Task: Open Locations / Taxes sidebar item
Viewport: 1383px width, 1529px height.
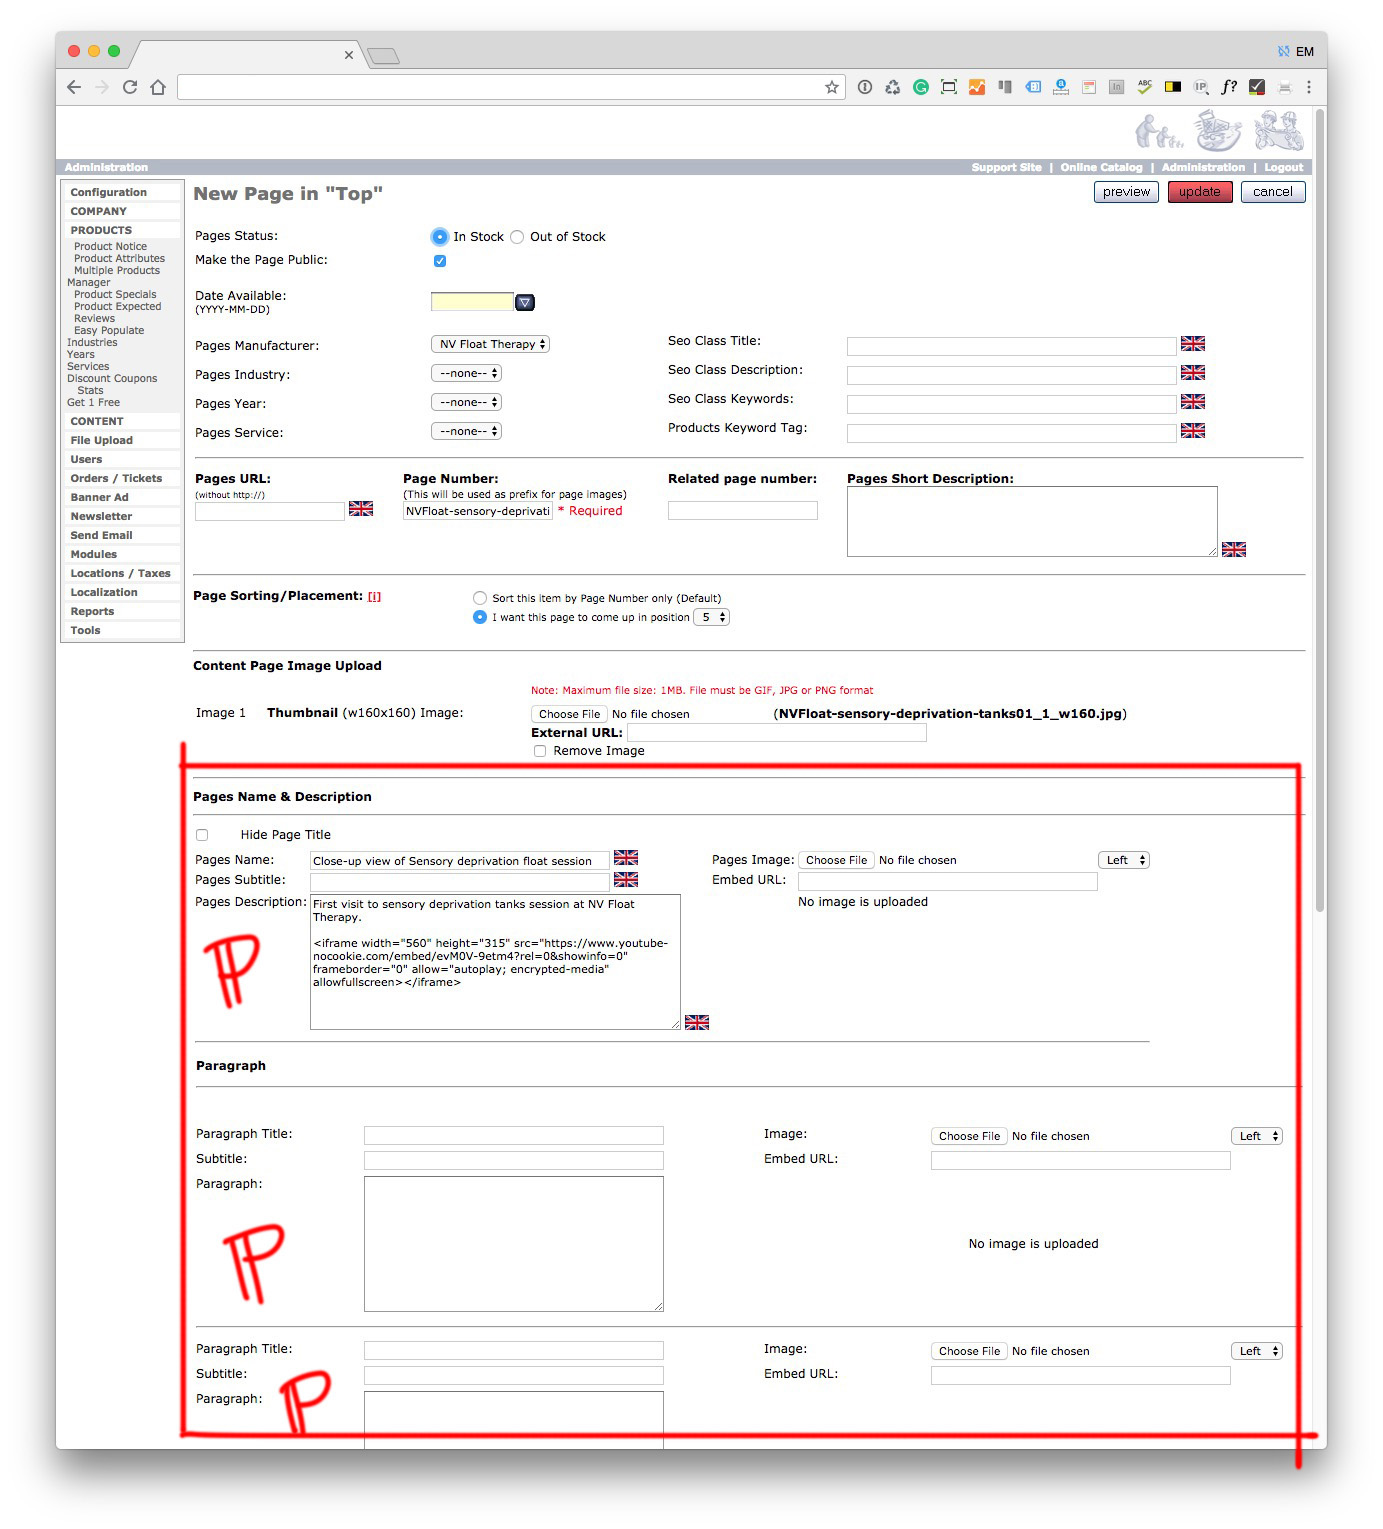Action: [x=122, y=573]
